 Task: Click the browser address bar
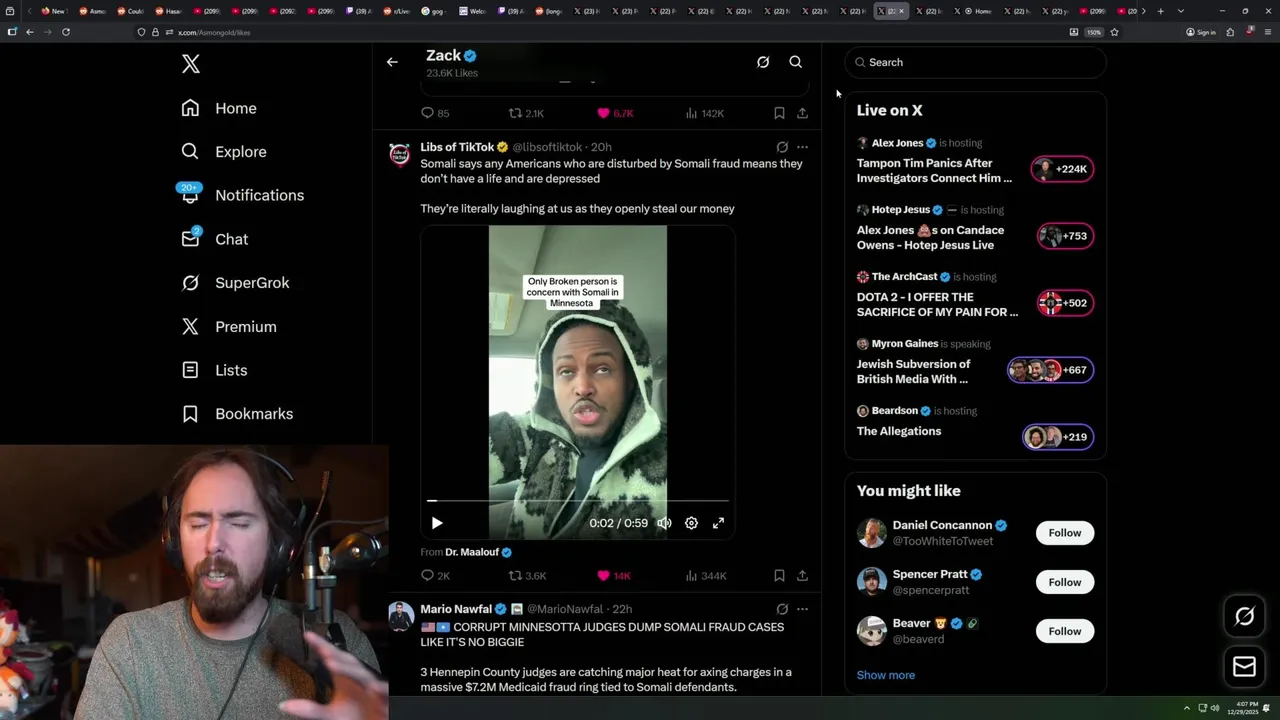click(x=600, y=32)
